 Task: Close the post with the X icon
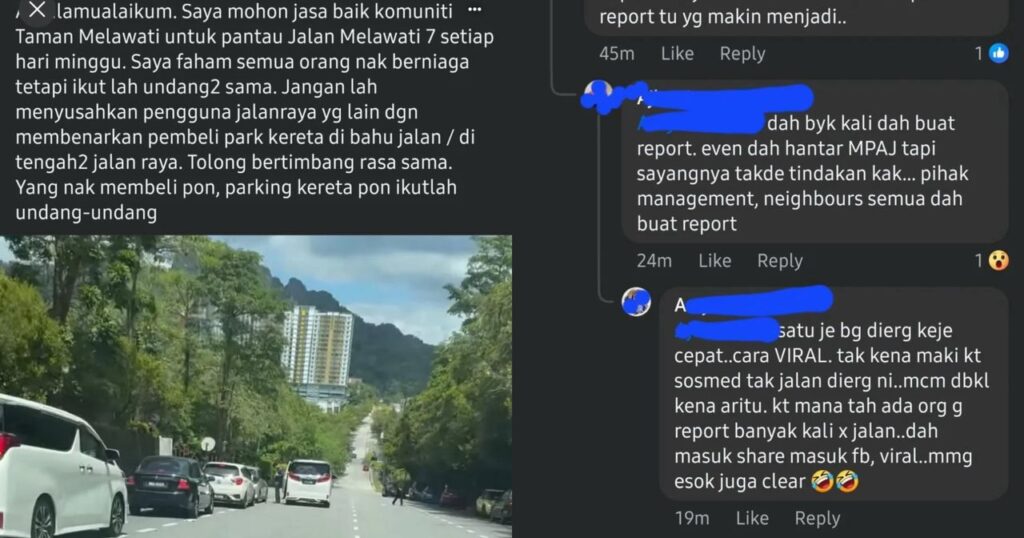tap(37, 10)
